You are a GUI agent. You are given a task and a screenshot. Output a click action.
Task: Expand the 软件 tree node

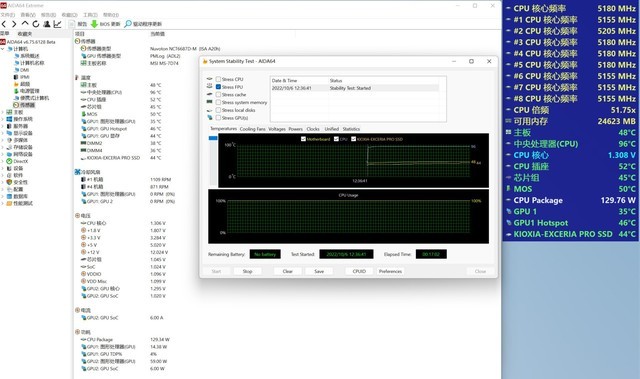tap(3, 175)
